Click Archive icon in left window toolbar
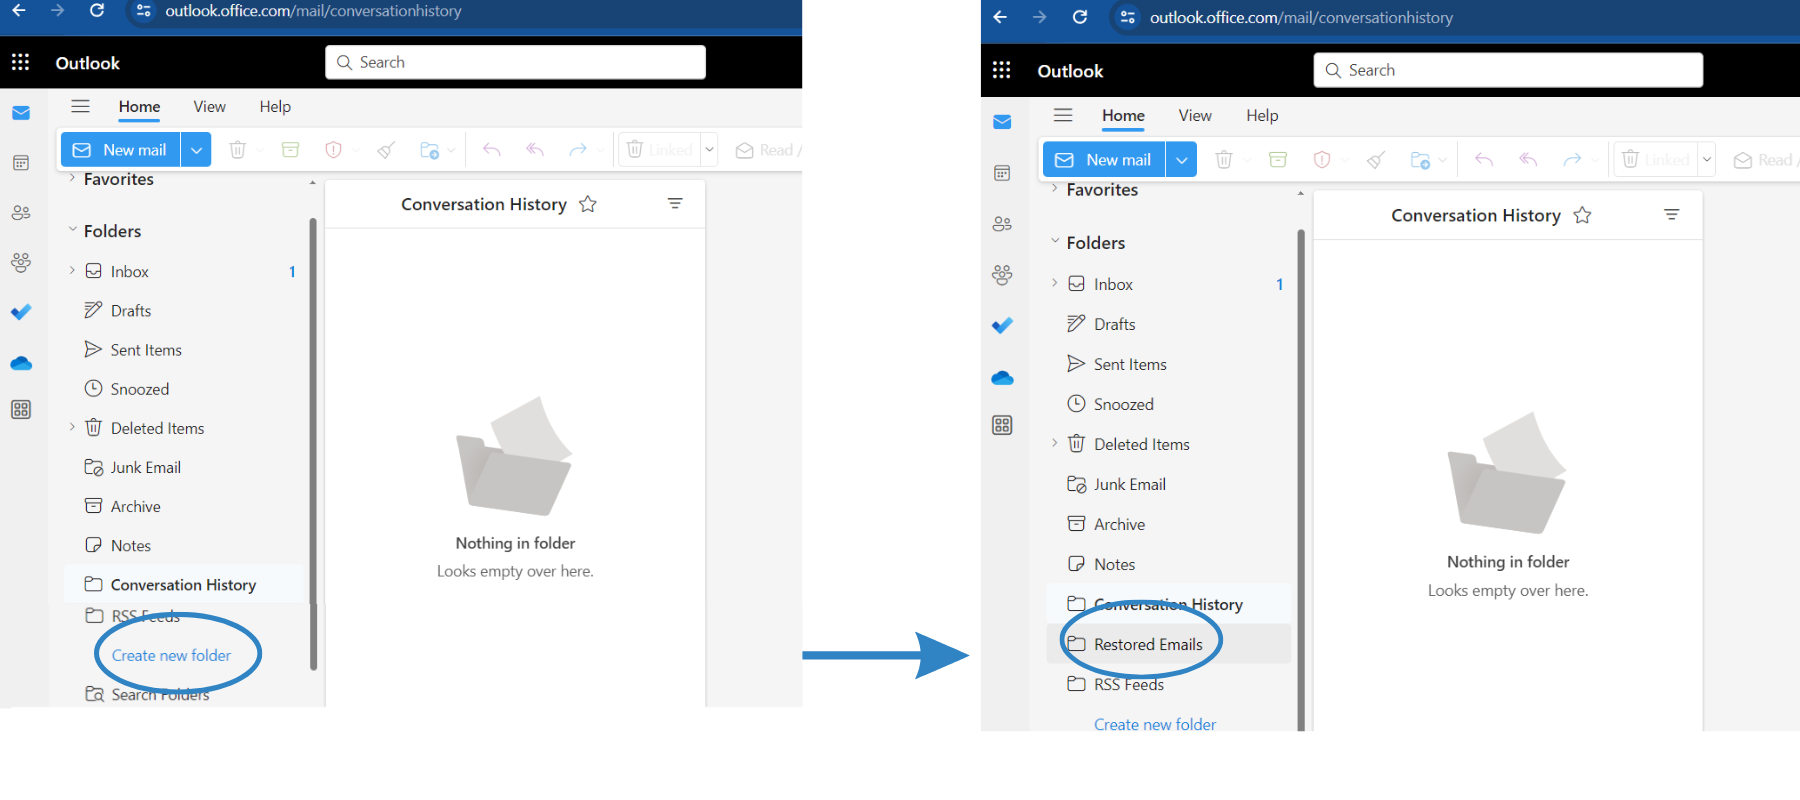This screenshot has height=800, width=1800. coord(291,150)
